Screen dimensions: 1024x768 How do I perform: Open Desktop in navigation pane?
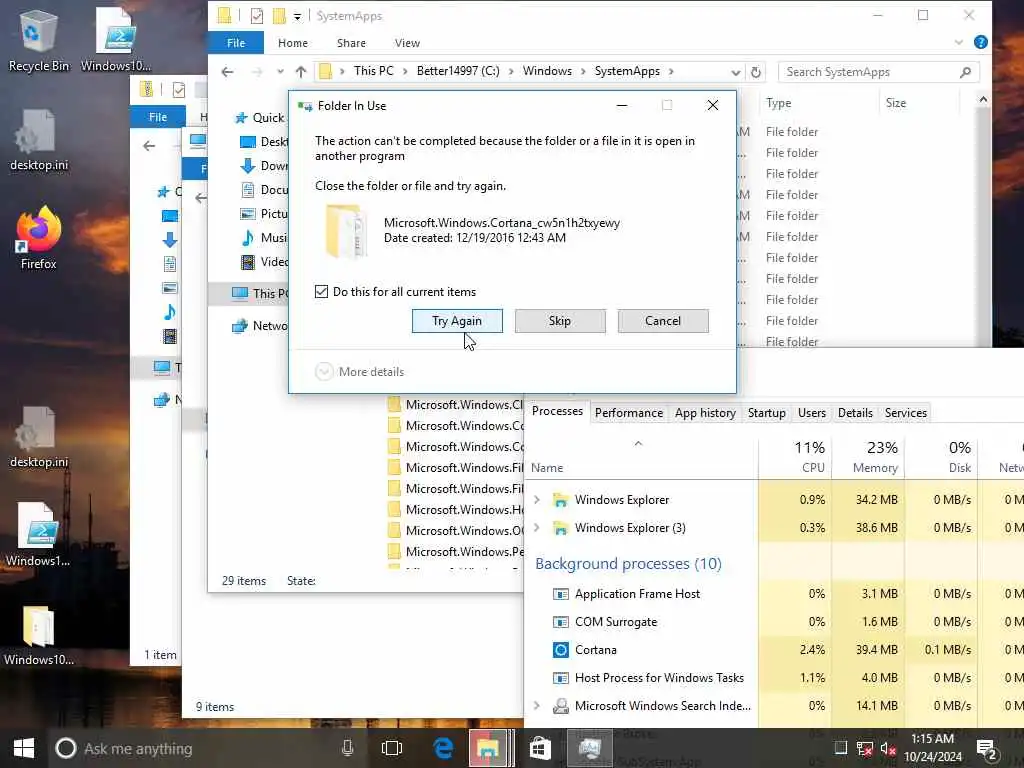[x=264, y=142]
